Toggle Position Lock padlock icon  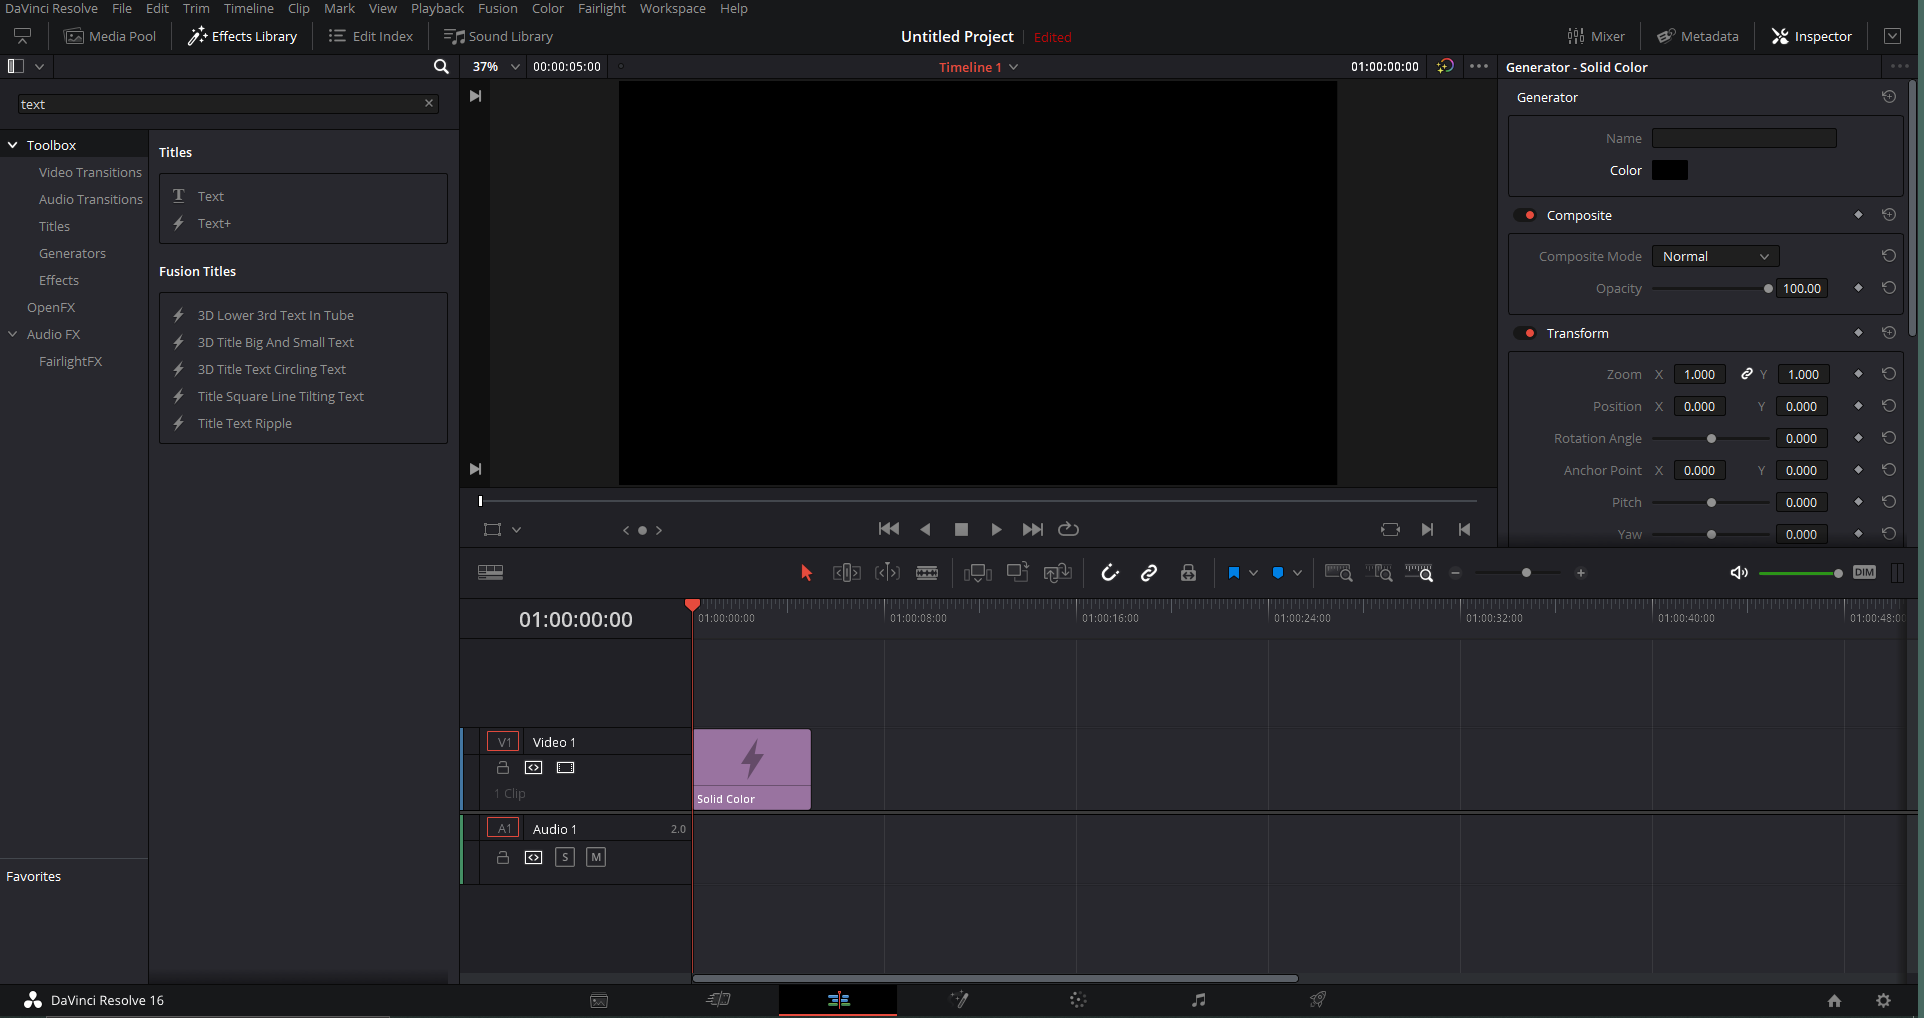(x=1188, y=573)
